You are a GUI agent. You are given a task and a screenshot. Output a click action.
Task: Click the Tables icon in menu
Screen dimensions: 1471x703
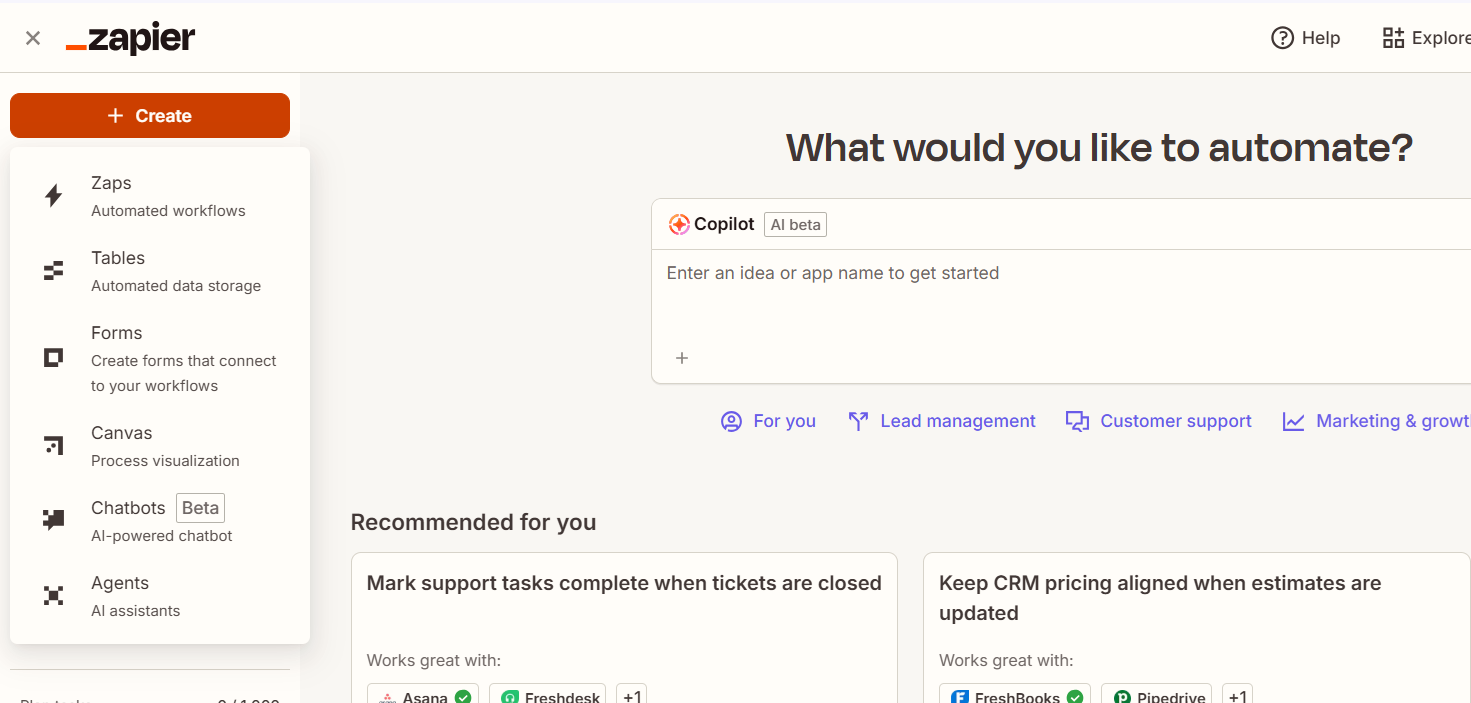tap(54, 271)
